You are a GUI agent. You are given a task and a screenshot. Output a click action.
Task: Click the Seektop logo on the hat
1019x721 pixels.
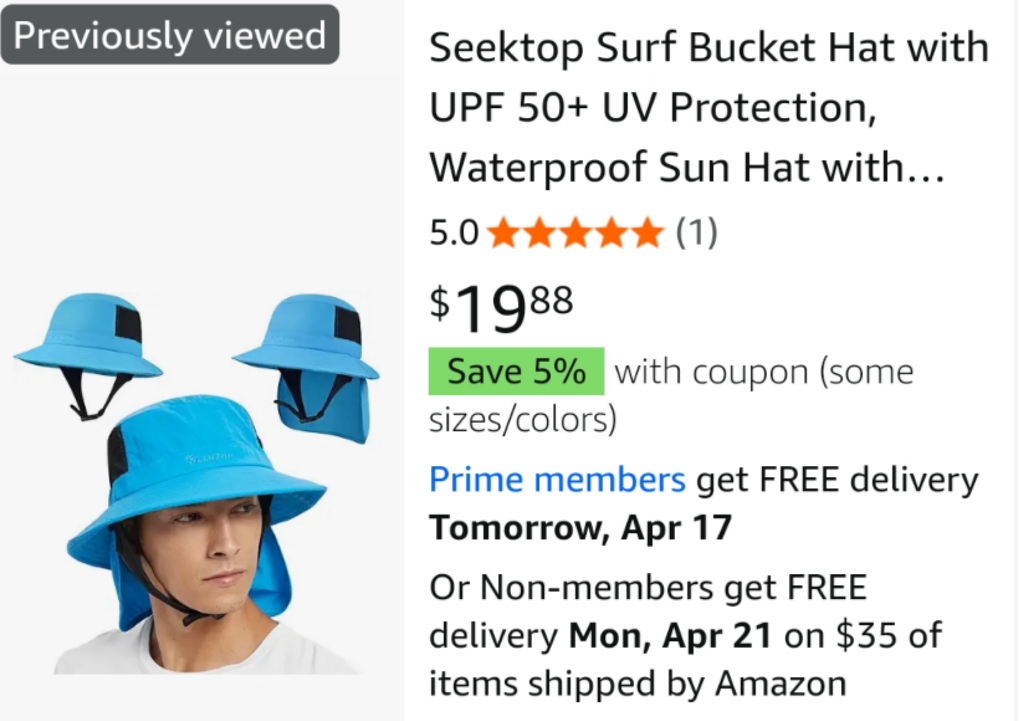click(212, 458)
